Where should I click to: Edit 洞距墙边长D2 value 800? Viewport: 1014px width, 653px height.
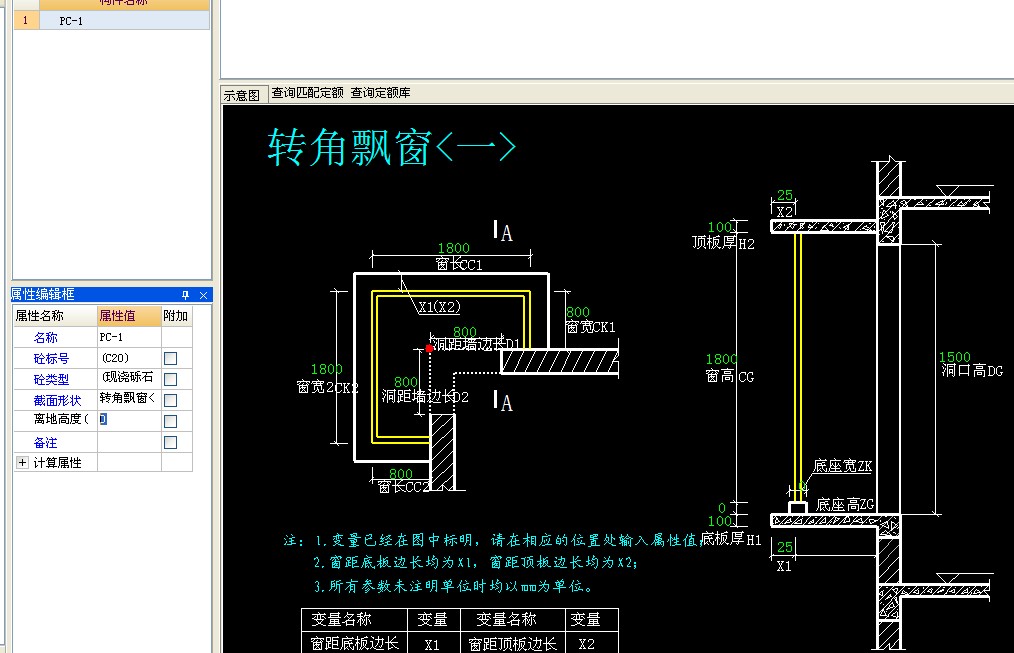pos(405,382)
